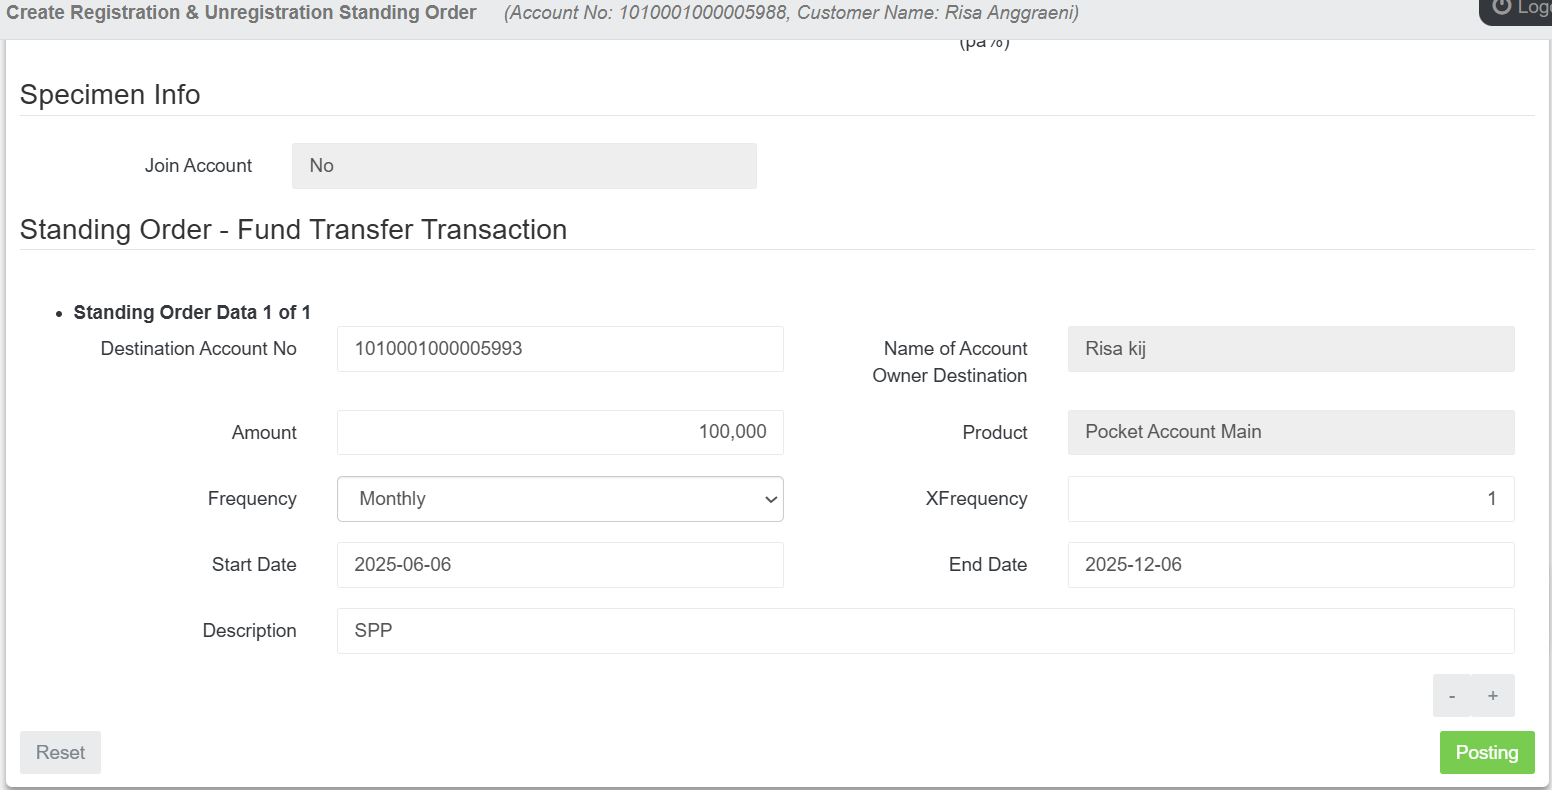Click the account number and customer name text
Screen dimensions: 1552x790
click(x=791, y=14)
